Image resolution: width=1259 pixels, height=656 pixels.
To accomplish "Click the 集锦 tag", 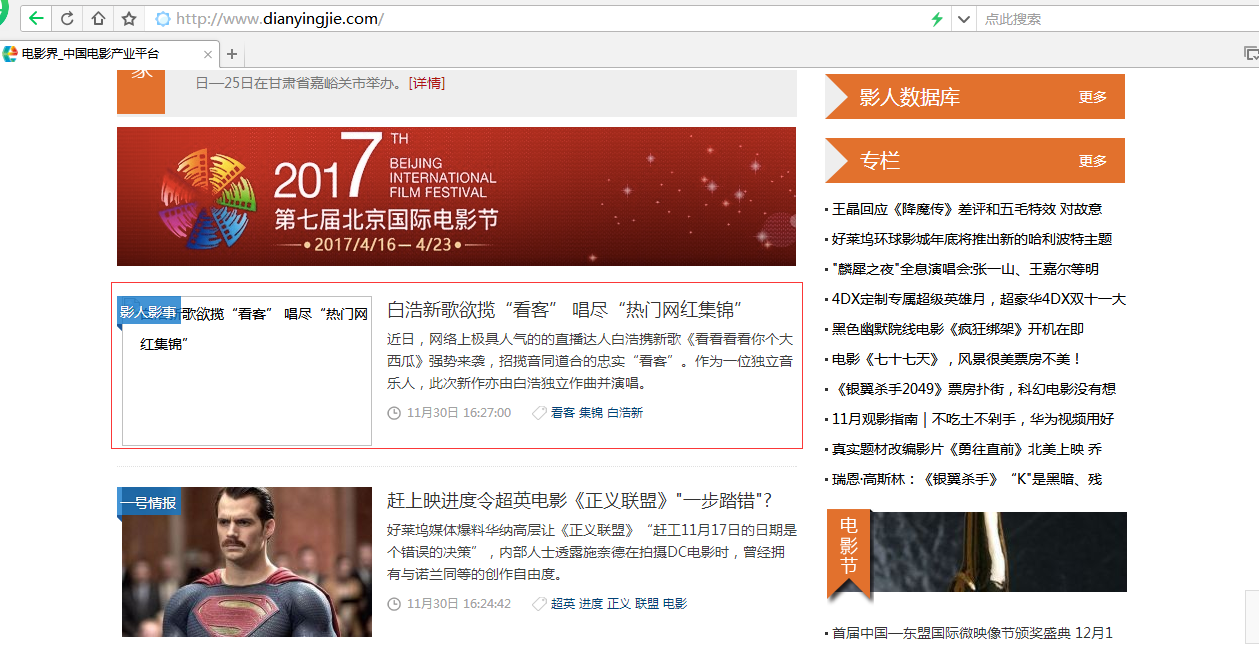I will point(591,412).
